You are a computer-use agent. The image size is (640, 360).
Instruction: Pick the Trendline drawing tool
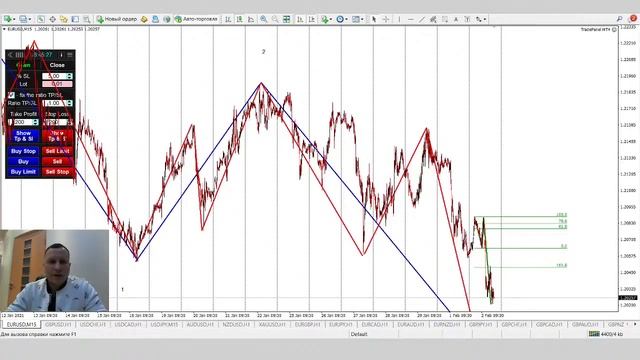click(422, 19)
